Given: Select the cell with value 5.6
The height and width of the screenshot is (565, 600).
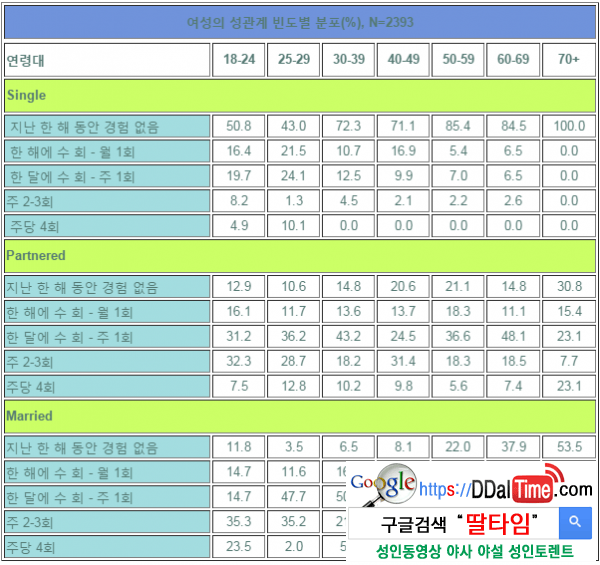Looking at the screenshot, I should pyautogui.click(x=458, y=386).
